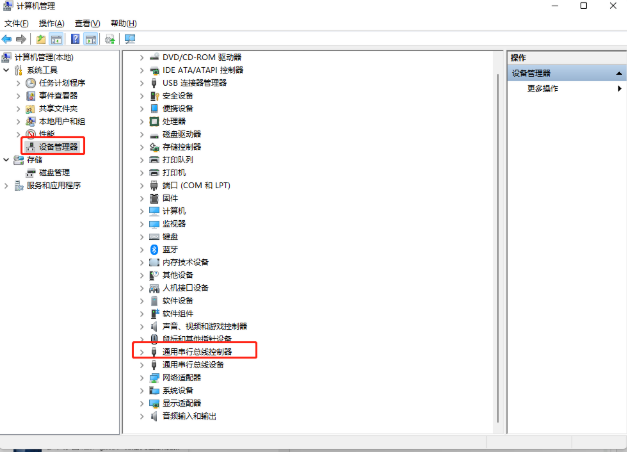Screen dimensions: 627x452
Task: Click the Back arrow toolbar icon
Action: 9,39
